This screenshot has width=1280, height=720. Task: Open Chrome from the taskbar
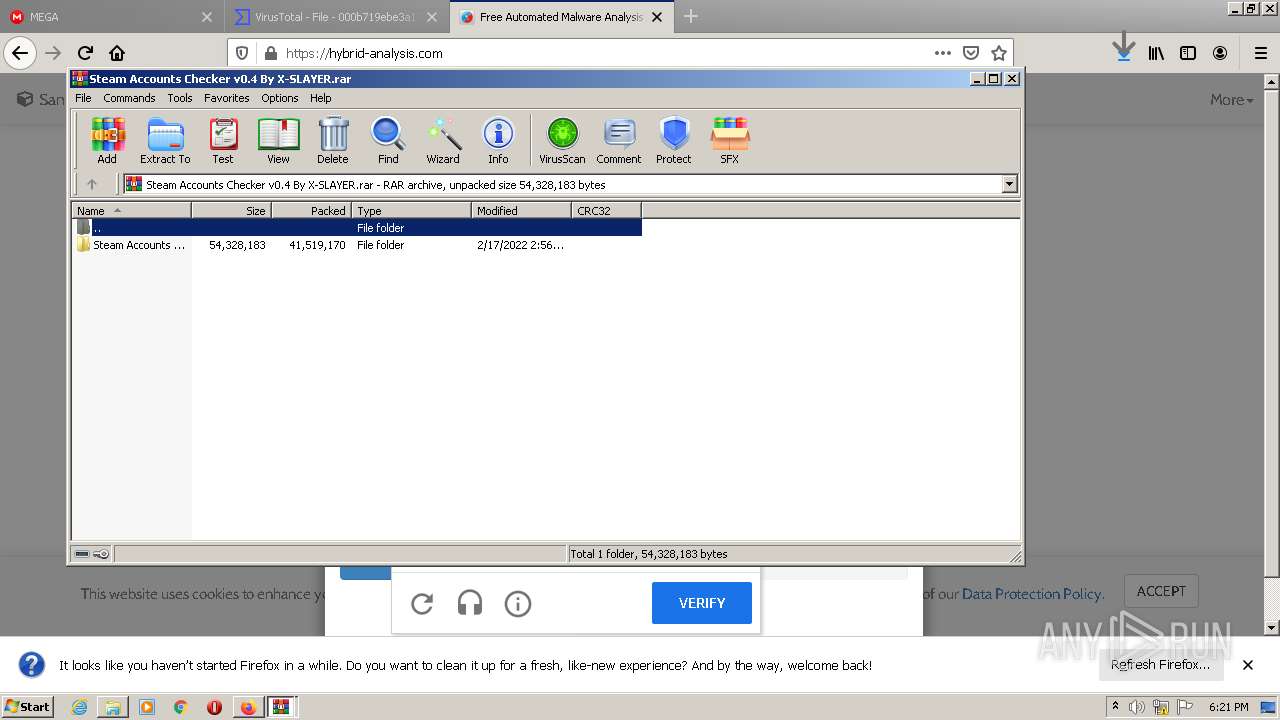click(181, 707)
